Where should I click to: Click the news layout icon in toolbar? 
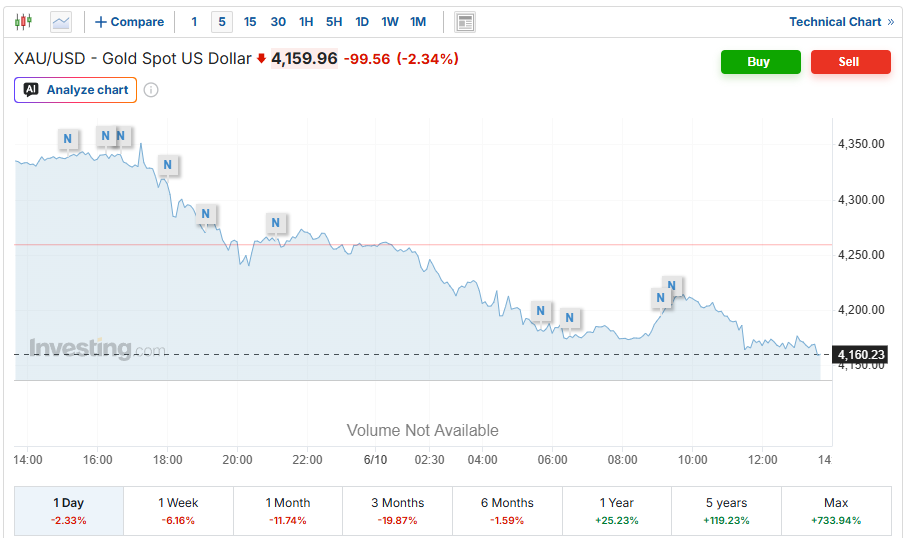click(x=465, y=22)
